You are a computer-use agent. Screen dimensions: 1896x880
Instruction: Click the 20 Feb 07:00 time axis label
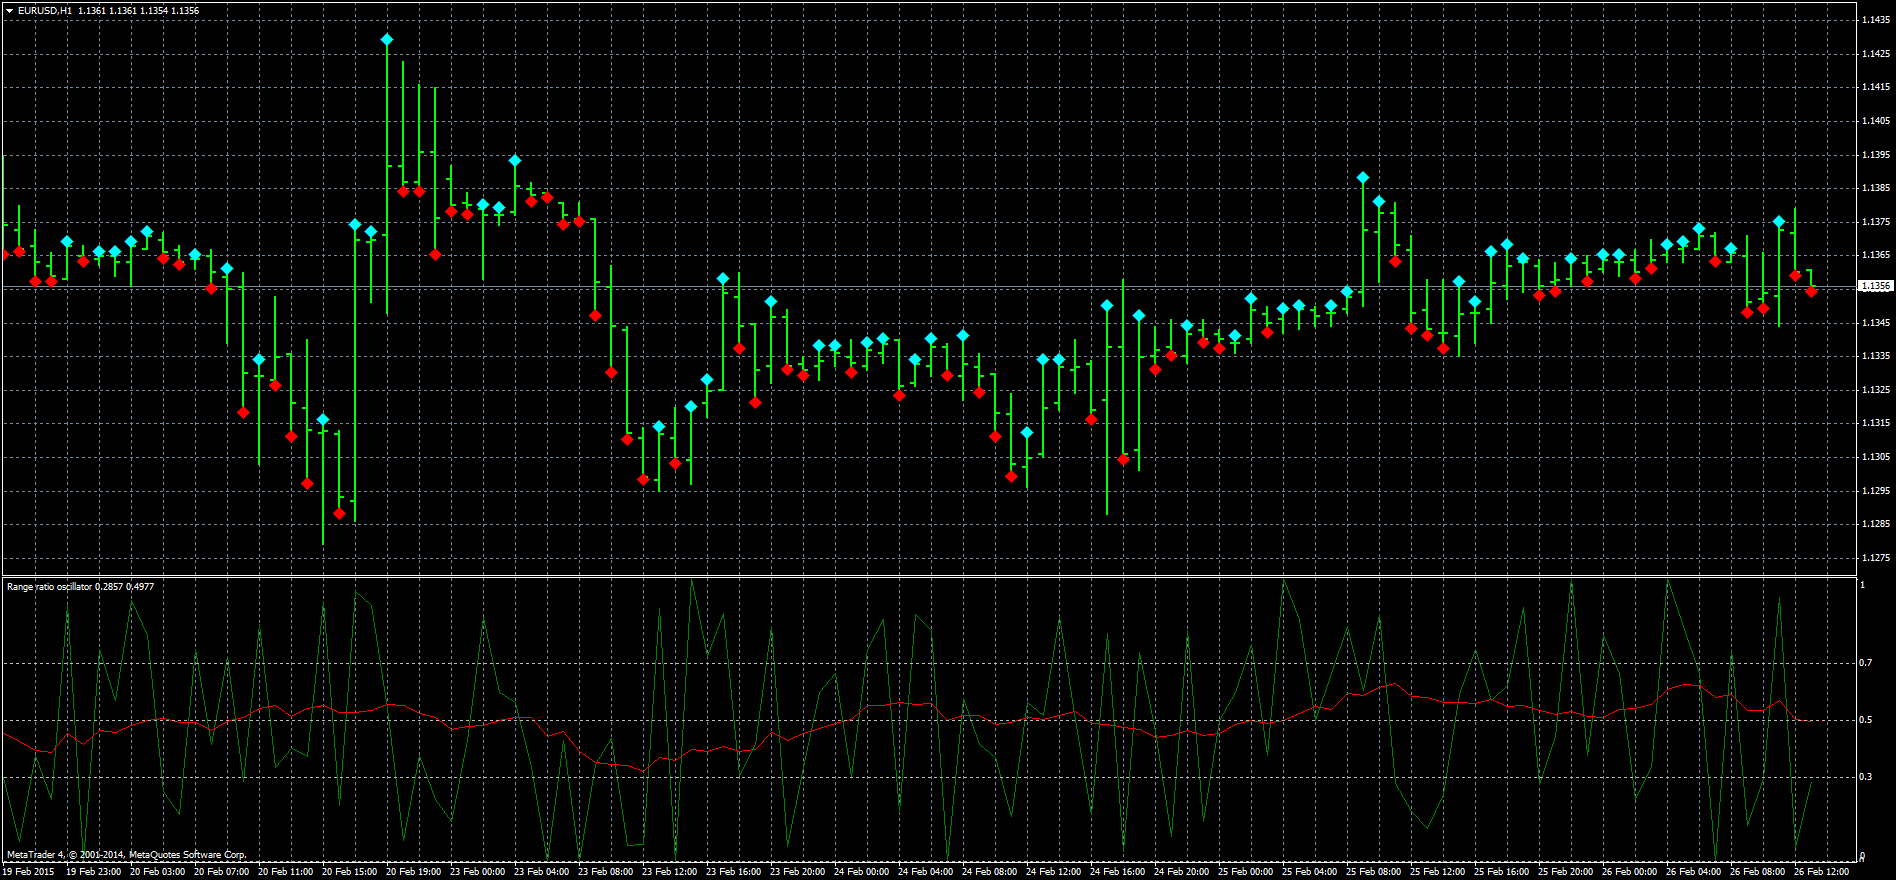tap(221, 872)
